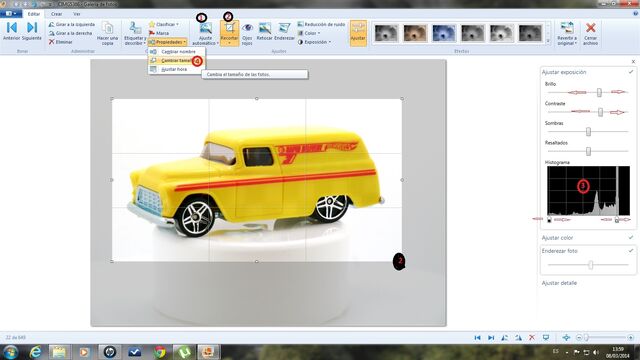Click next photo in bottom bar
The height and width of the screenshot is (360, 640).
tap(491, 338)
